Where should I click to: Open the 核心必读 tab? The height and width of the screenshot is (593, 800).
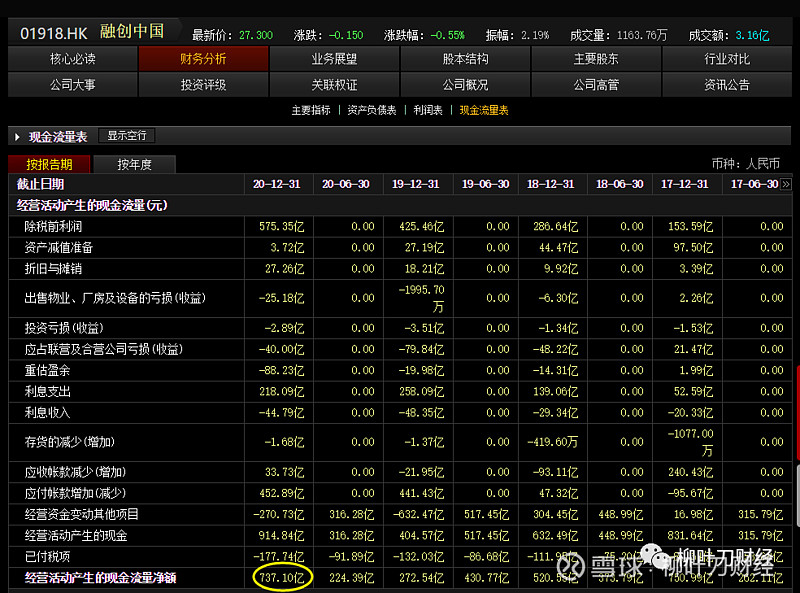click(x=72, y=59)
